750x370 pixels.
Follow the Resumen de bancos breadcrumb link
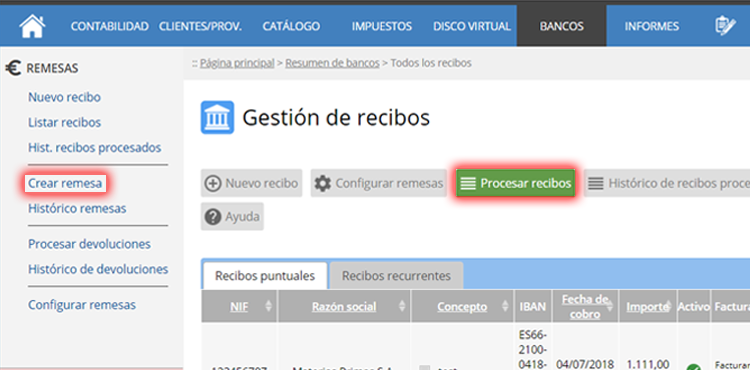[332, 63]
